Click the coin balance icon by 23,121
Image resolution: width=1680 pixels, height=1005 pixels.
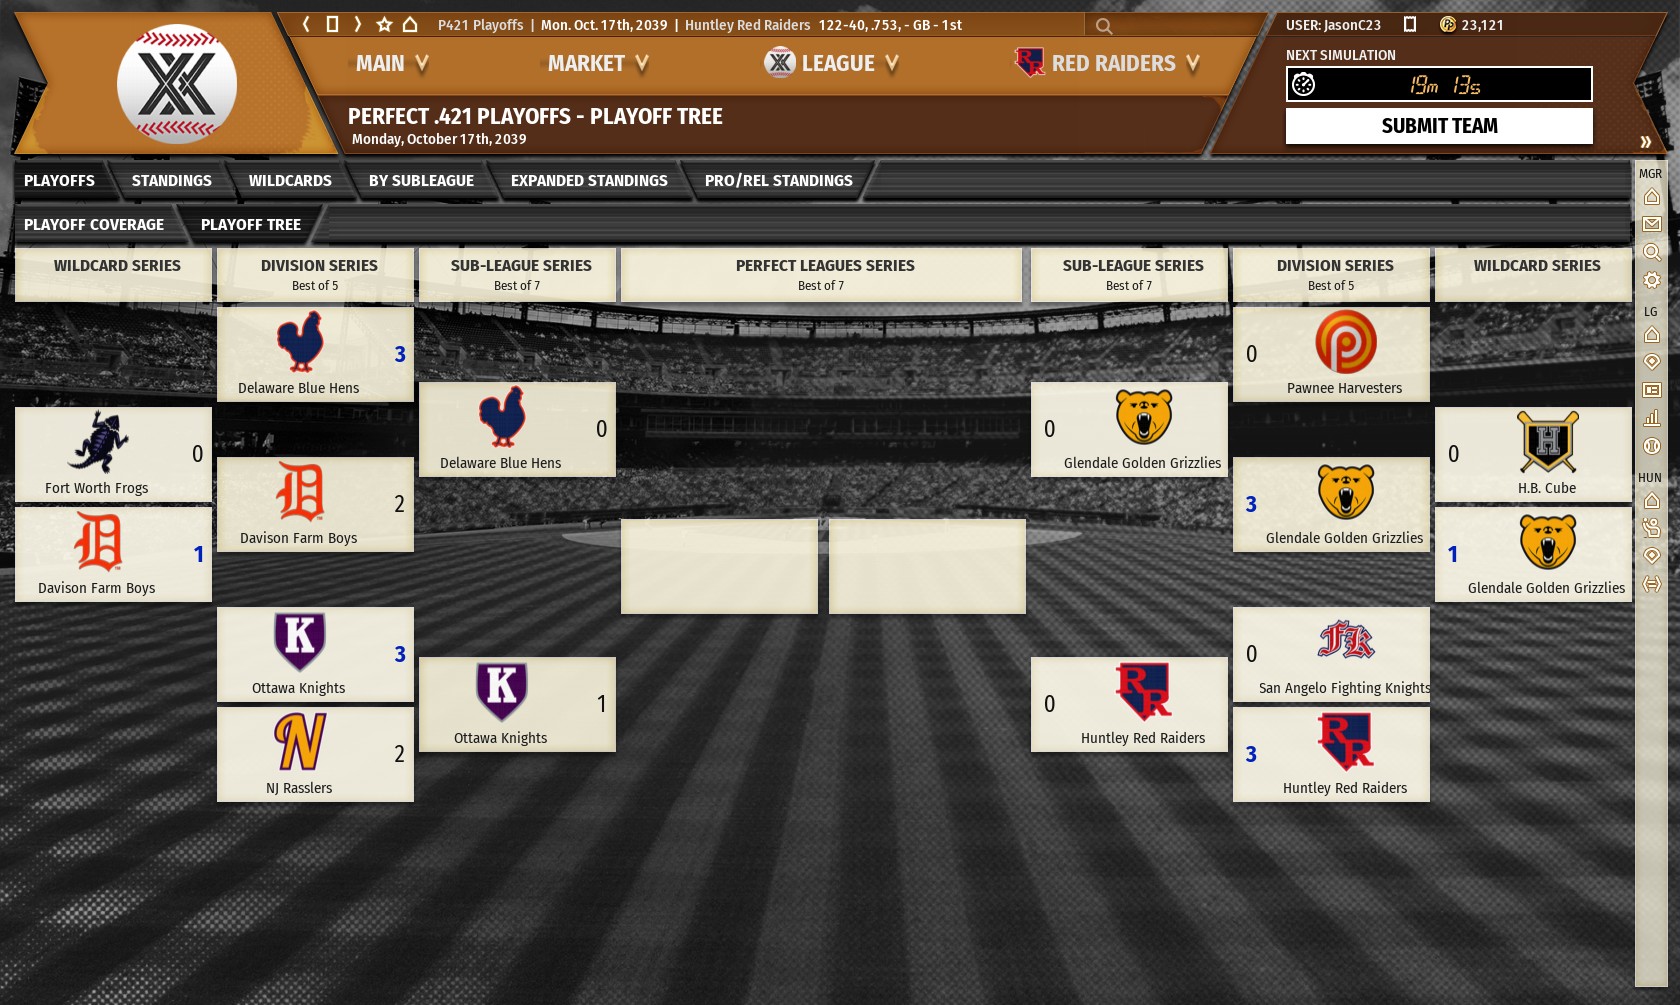tap(1447, 24)
